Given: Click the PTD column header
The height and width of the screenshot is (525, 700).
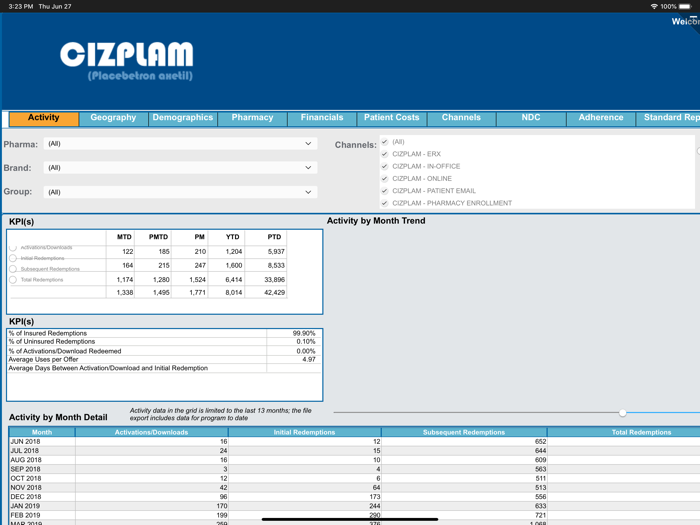Looking at the screenshot, I should tap(275, 237).
